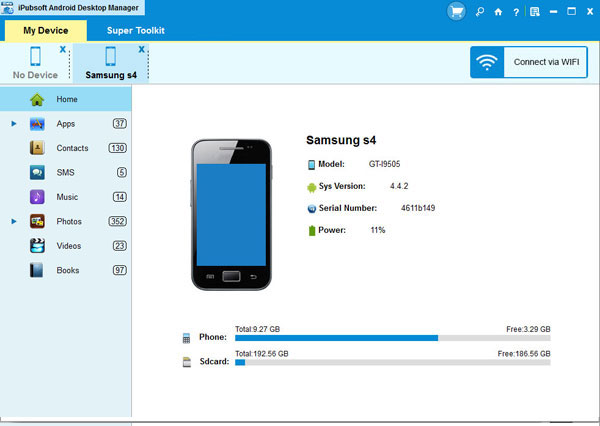This screenshot has width=600, height=426.
Task: Click the model value GT-I9505
Action: 385,164
